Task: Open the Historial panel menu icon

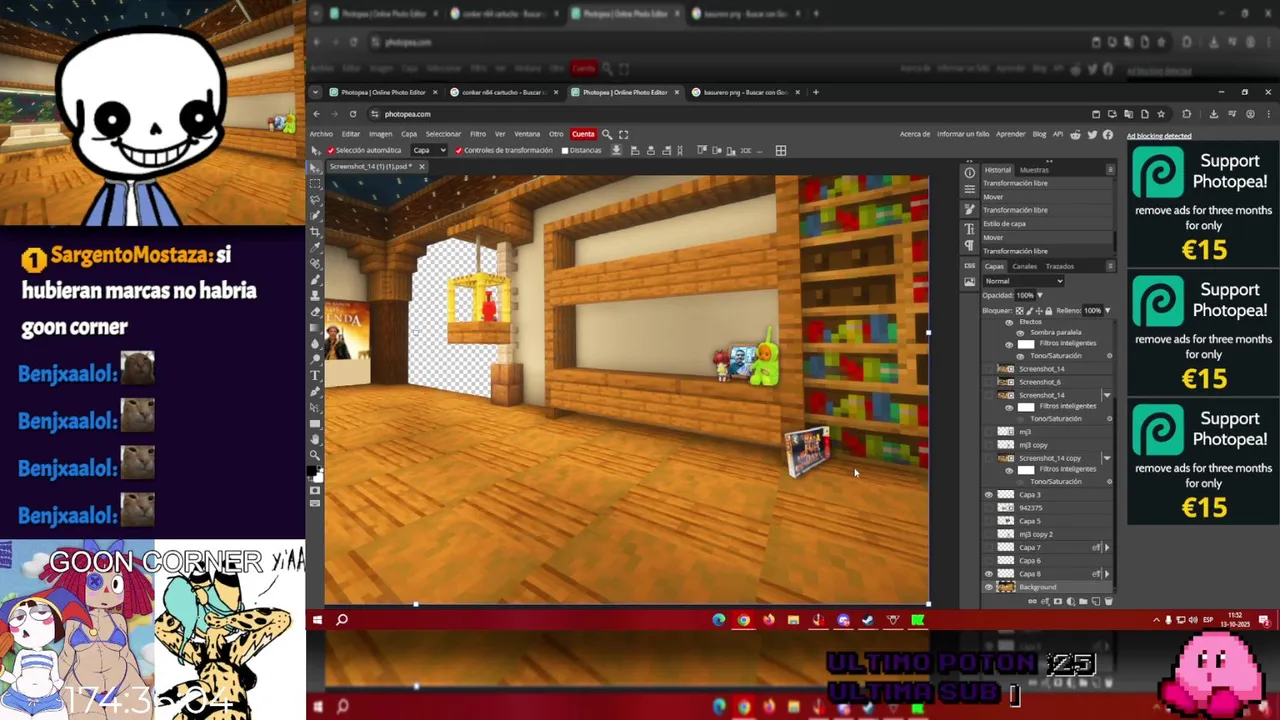Action: 1110,170
